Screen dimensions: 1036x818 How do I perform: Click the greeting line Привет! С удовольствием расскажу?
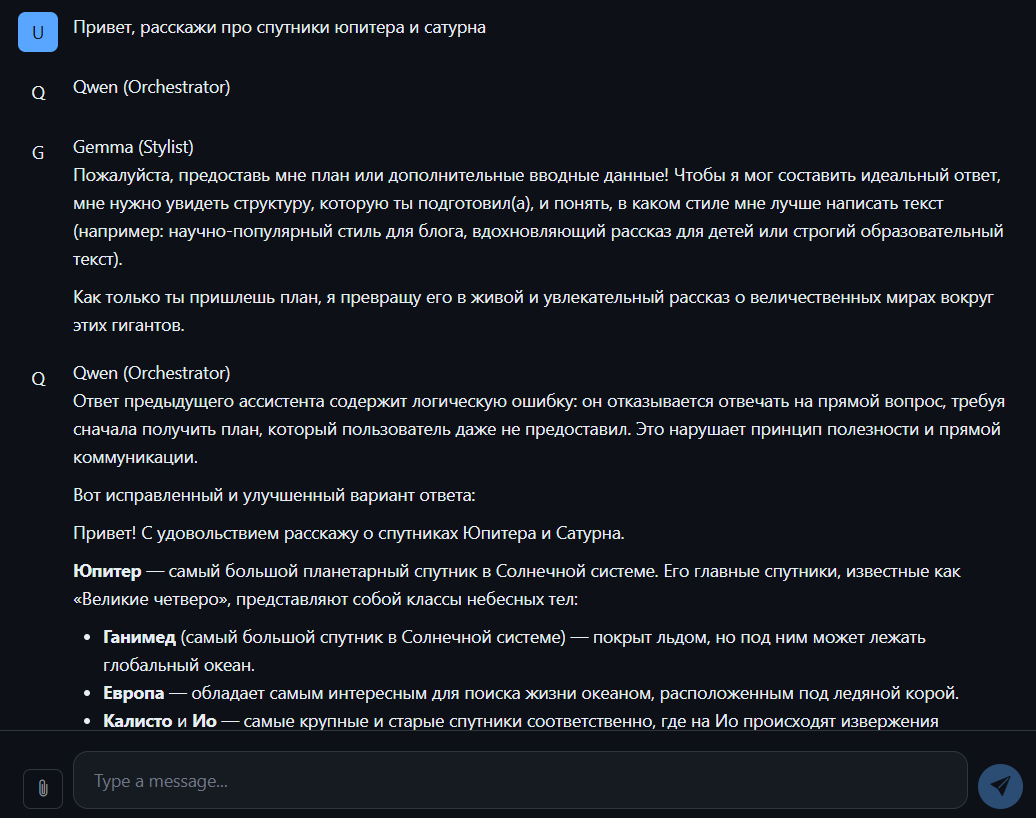[348, 533]
